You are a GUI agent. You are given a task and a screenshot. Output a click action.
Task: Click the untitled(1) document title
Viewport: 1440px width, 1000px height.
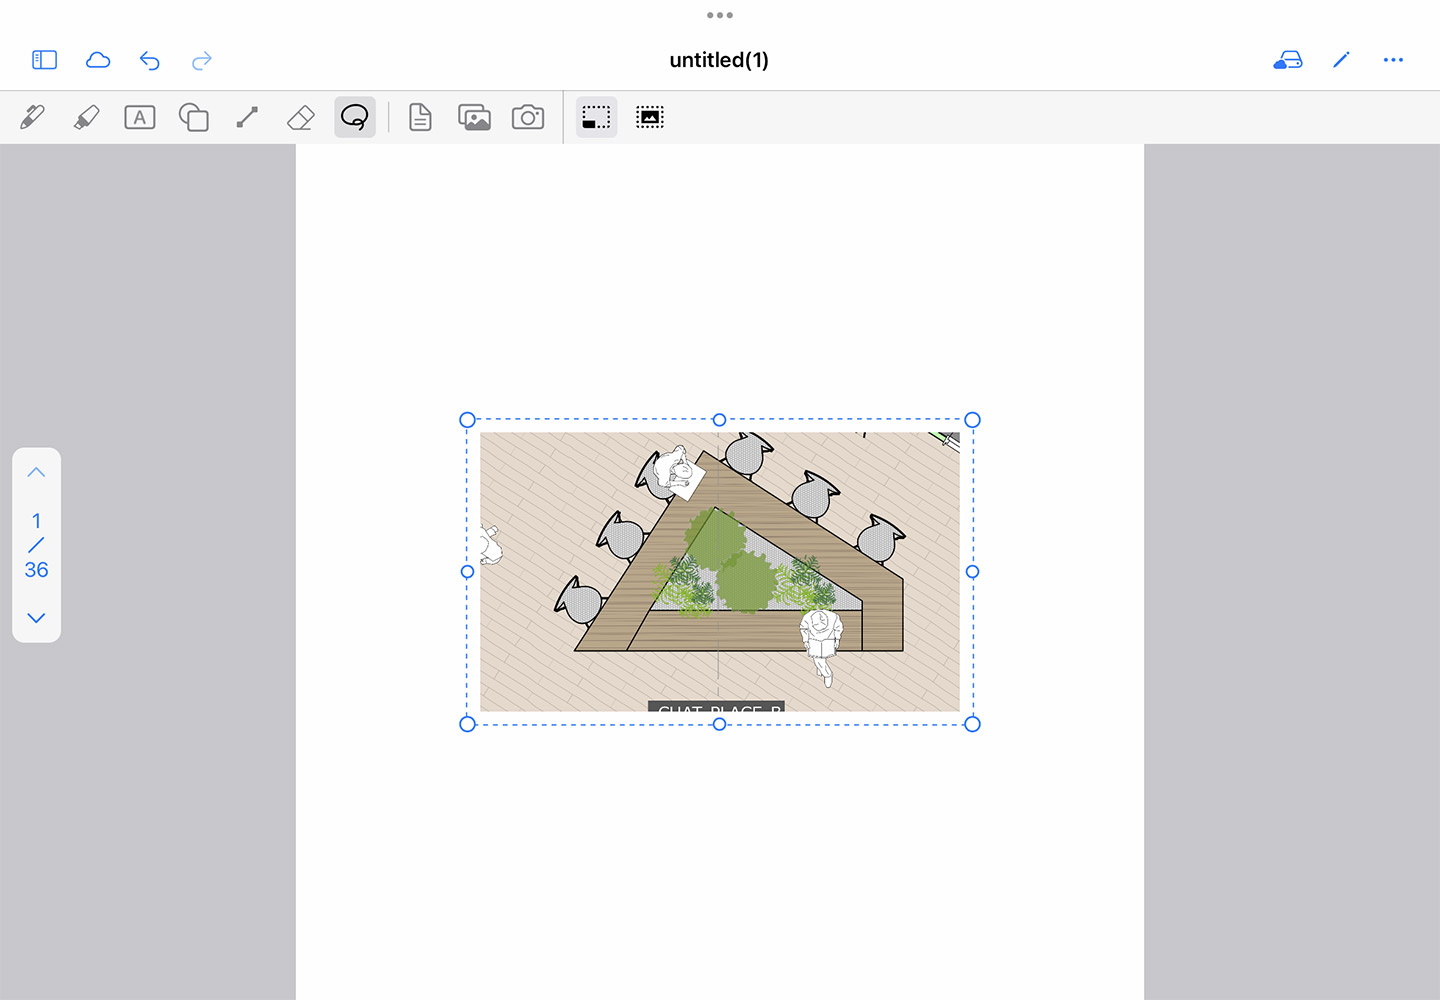click(719, 60)
